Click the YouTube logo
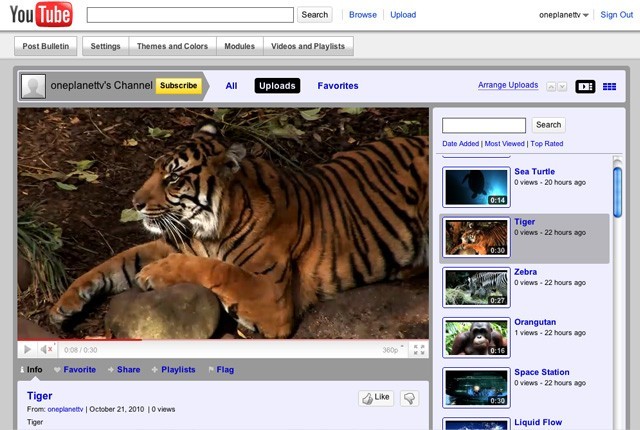The height and width of the screenshot is (430, 640). (41, 15)
